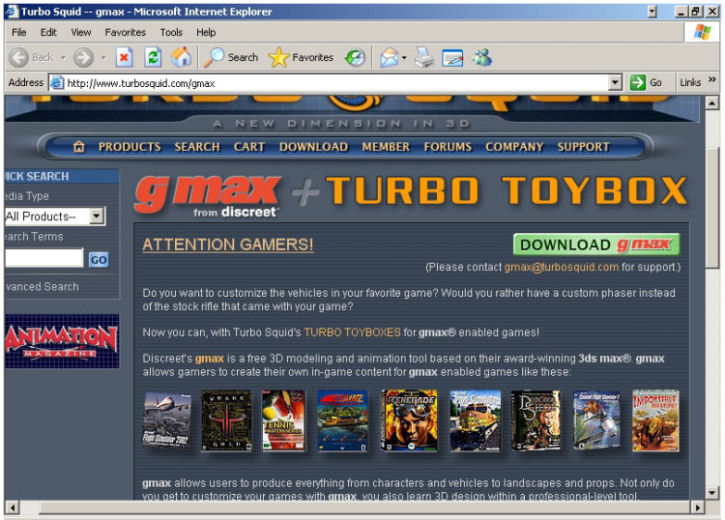Click the gmax@turbosquid.com email link
This screenshot has height=520, width=725.
pos(561,267)
